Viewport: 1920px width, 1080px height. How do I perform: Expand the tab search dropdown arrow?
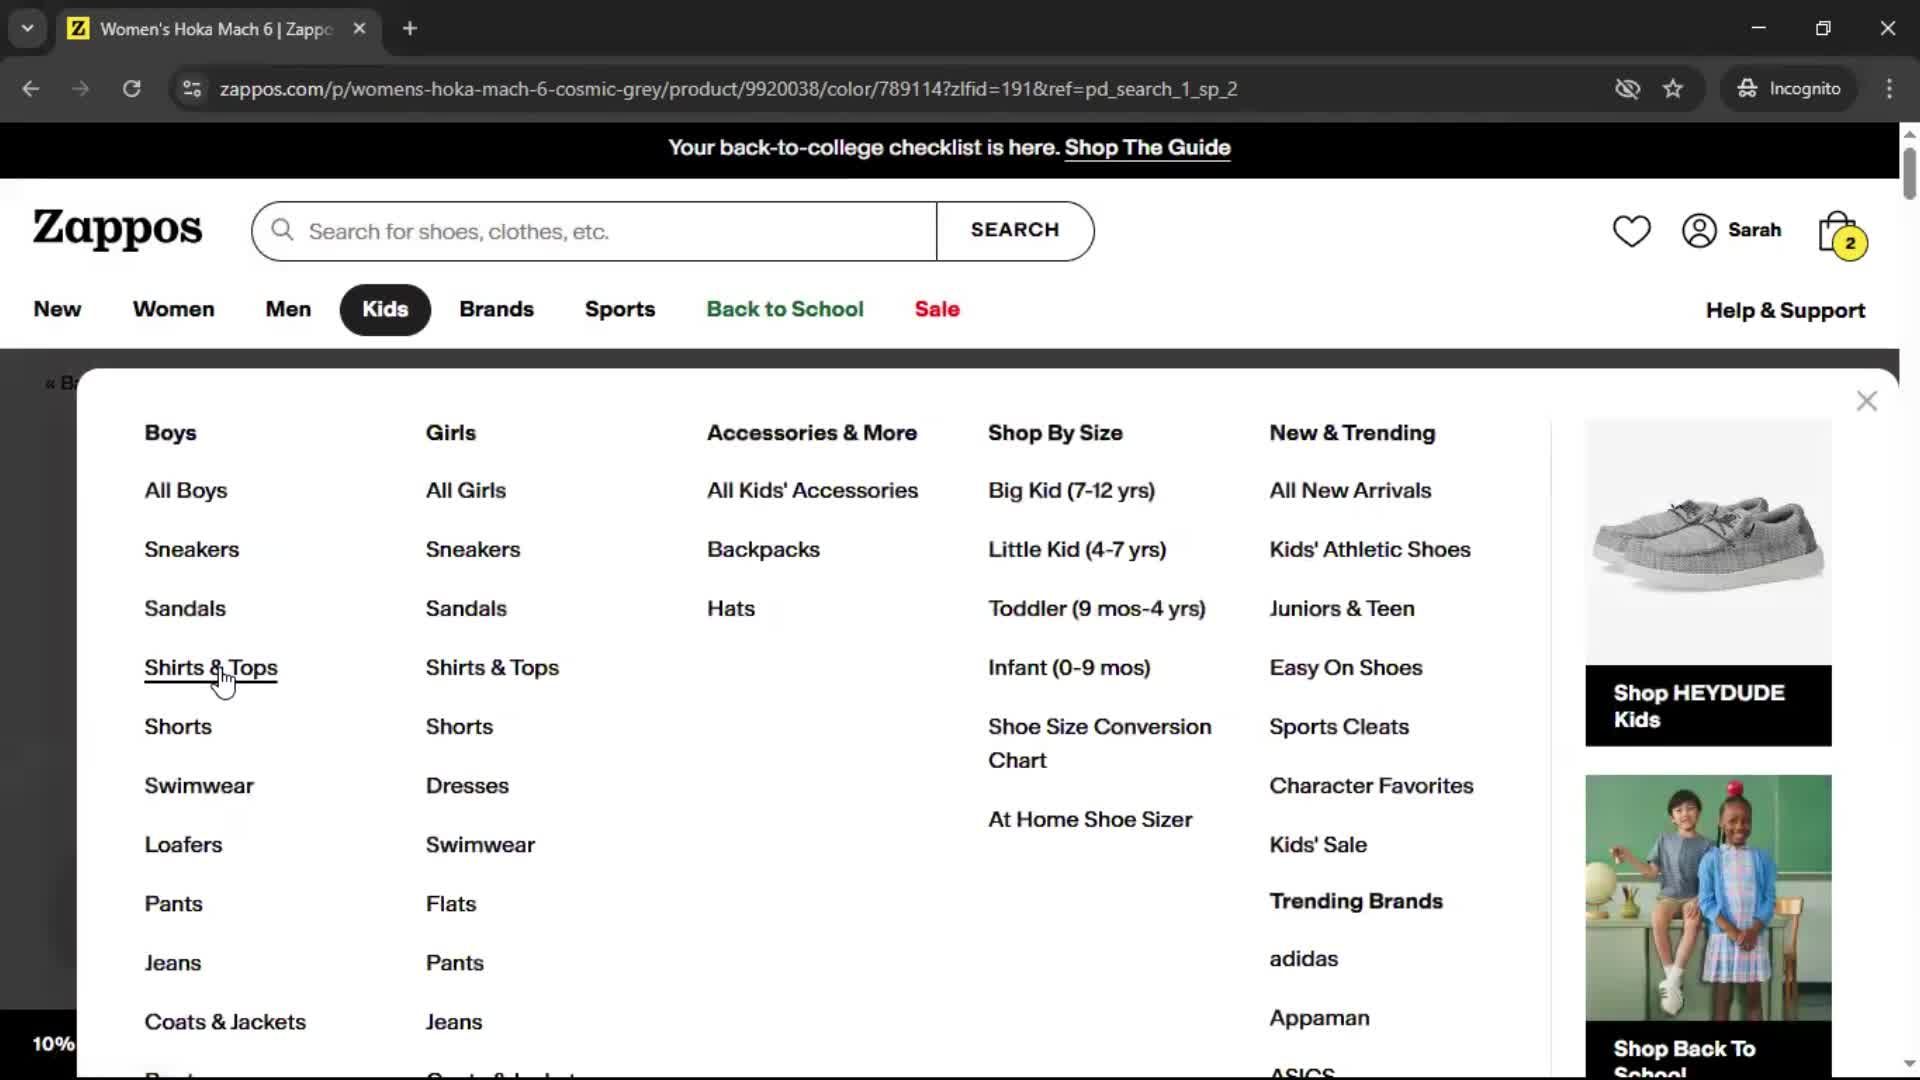coord(27,29)
